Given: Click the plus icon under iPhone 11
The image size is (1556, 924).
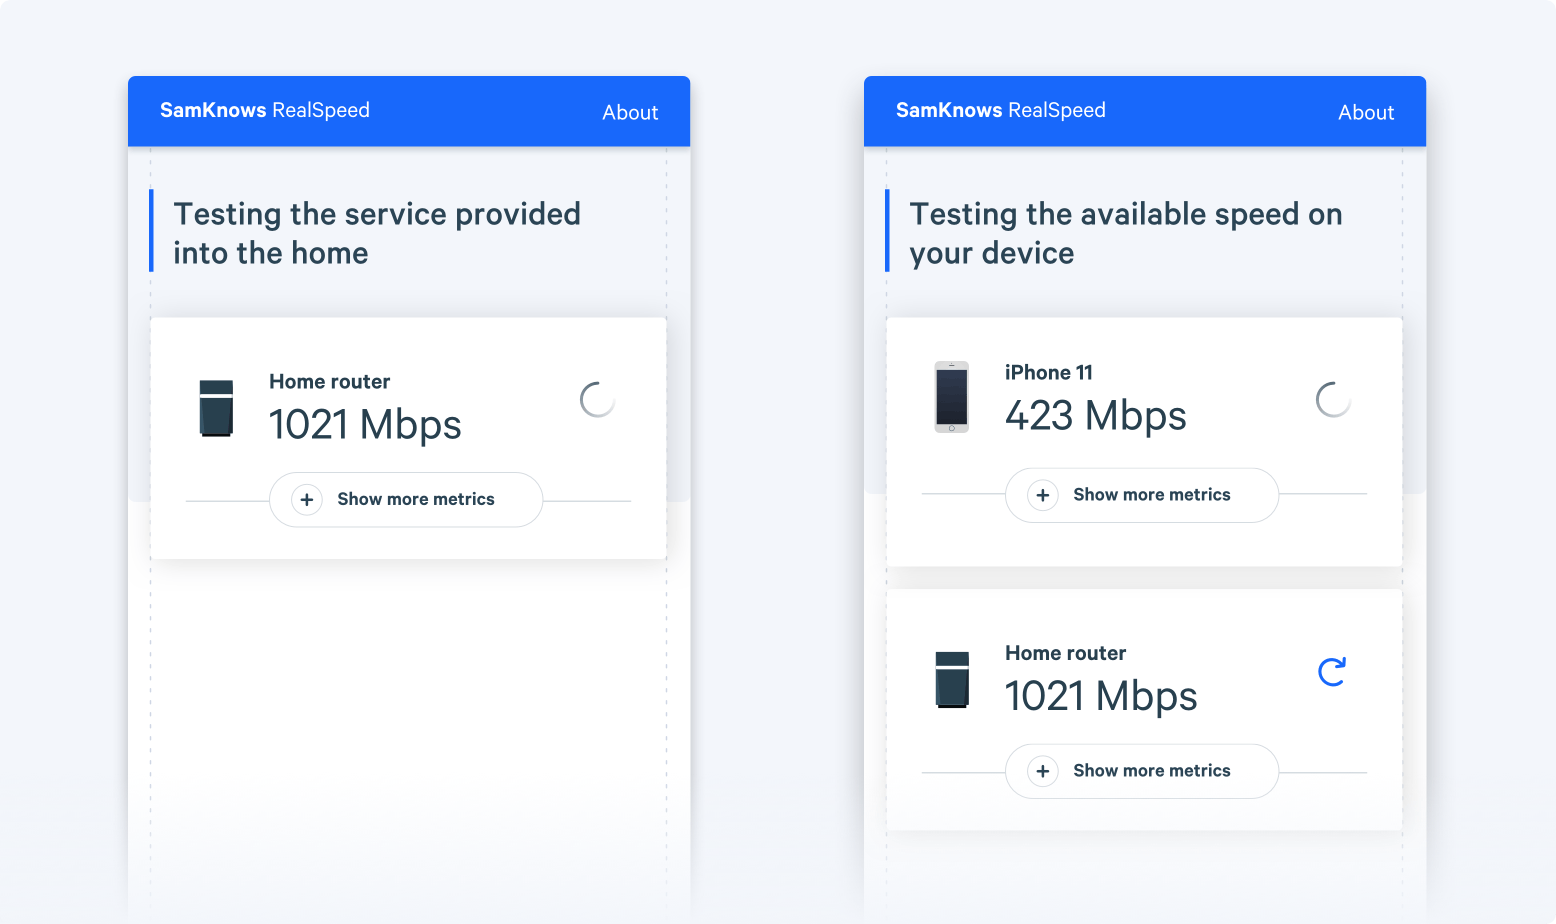Looking at the screenshot, I should click(x=1043, y=495).
